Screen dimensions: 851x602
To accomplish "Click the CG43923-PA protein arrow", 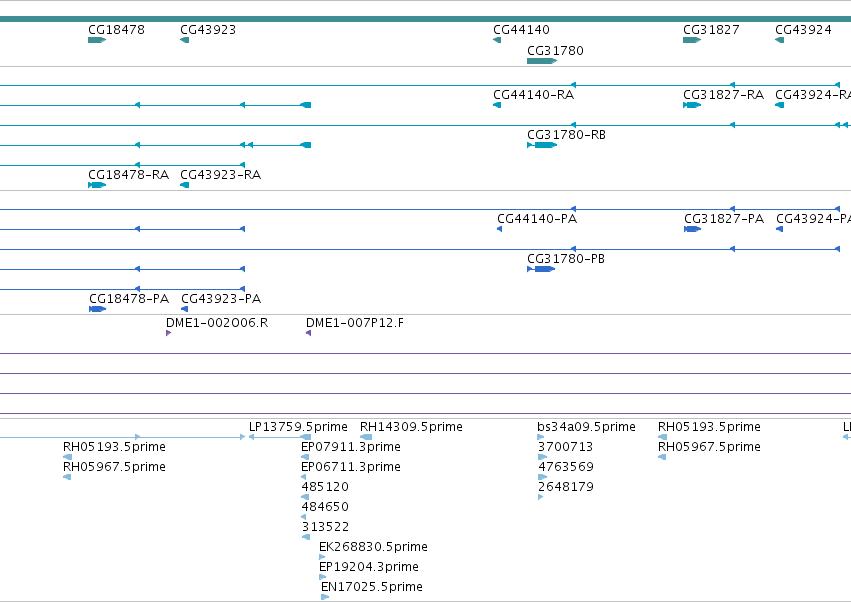I will click(x=185, y=309).
